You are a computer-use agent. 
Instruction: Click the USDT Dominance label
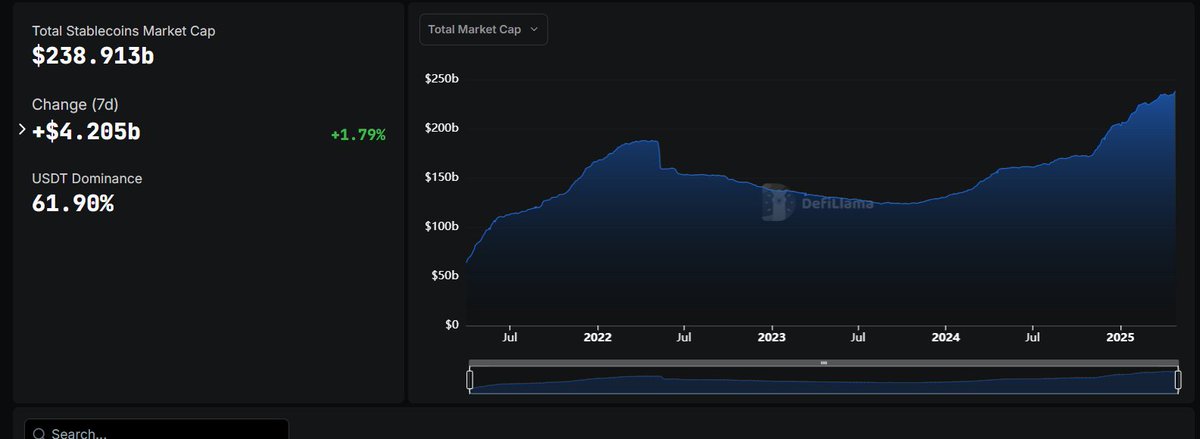pyautogui.click(x=87, y=178)
